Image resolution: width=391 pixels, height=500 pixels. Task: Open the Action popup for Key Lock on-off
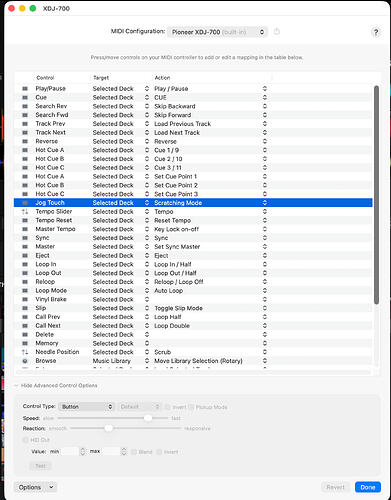(x=265, y=229)
